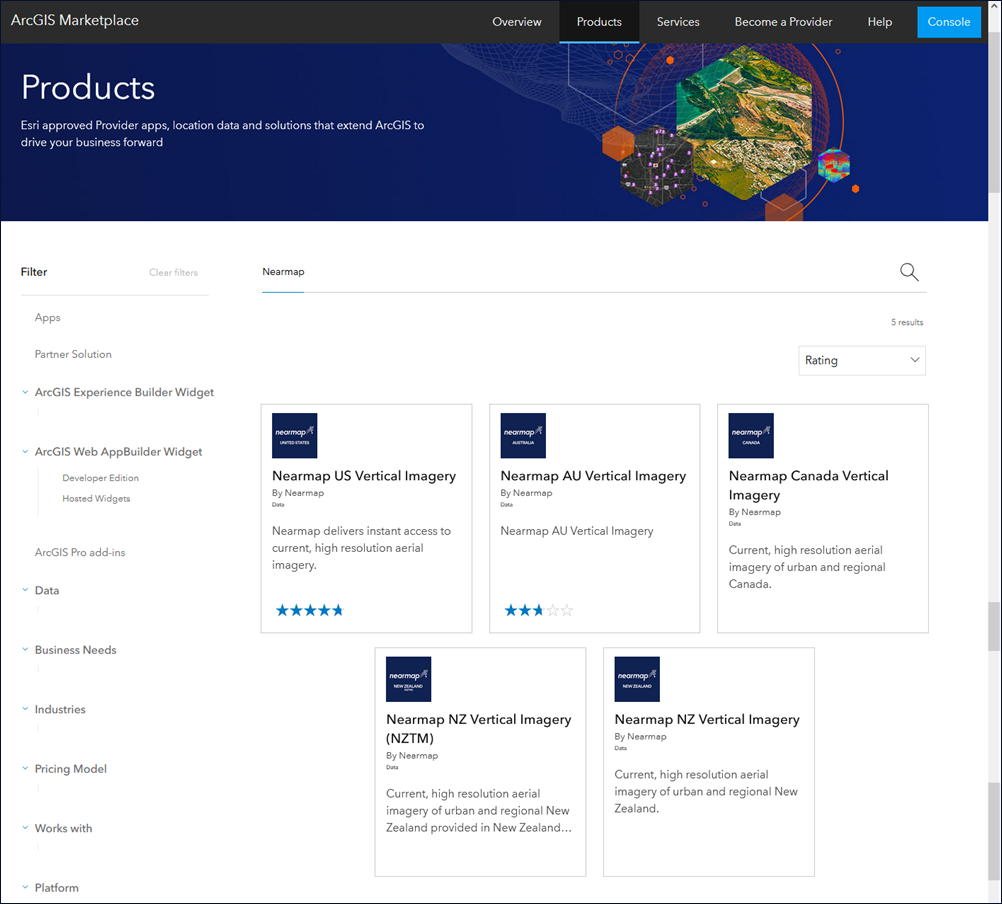
Task: Open the Services tab
Action: 678,22
